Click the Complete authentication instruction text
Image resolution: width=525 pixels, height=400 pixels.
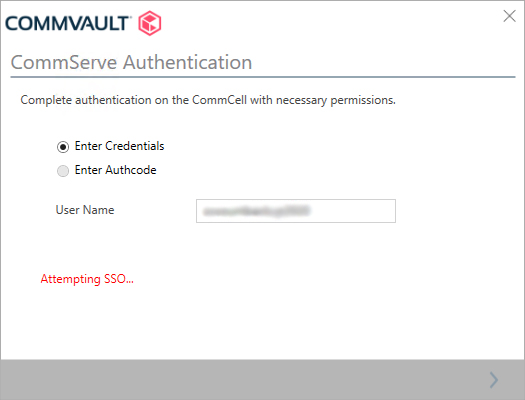(x=208, y=100)
